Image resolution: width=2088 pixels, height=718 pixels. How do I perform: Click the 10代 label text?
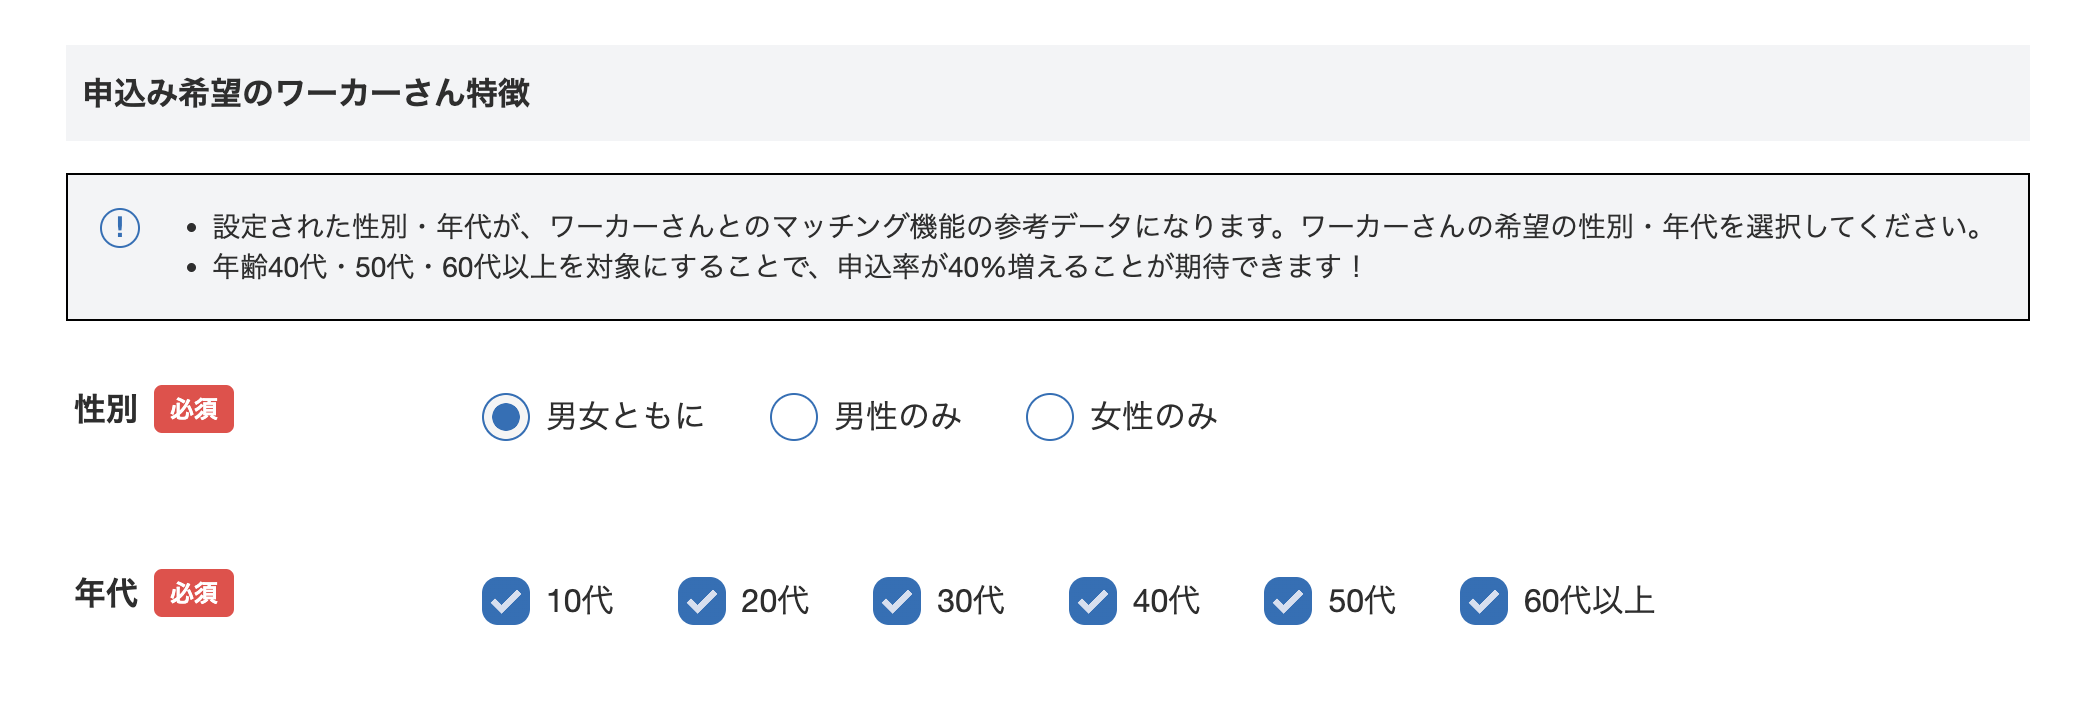point(578,601)
